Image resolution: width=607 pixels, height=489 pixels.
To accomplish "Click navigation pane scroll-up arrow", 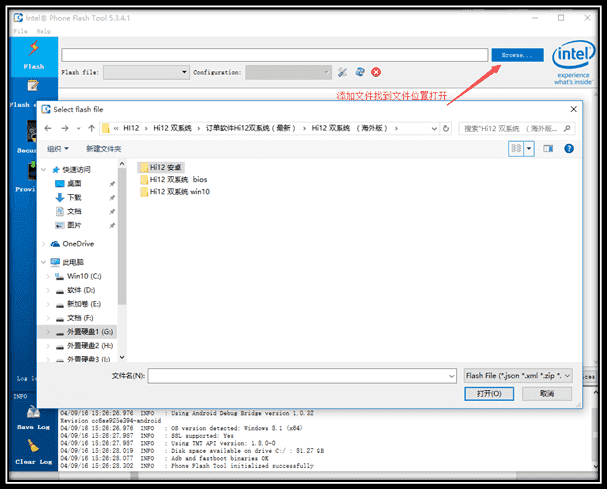I will [x=122, y=164].
